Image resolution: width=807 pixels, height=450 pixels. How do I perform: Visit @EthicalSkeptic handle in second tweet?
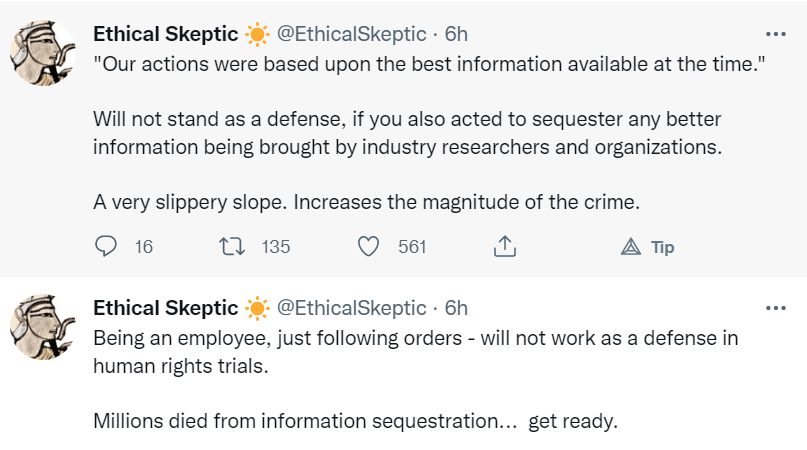point(351,308)
